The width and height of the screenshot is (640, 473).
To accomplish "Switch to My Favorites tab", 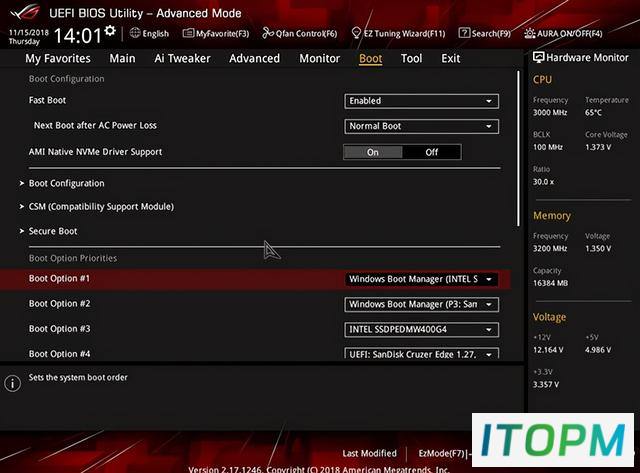I will pos(58,58).
